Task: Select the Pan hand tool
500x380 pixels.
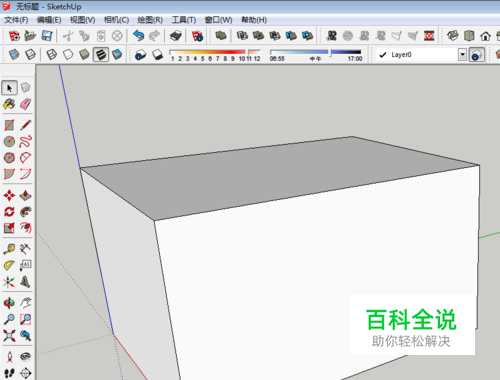Action: [26, 303]
